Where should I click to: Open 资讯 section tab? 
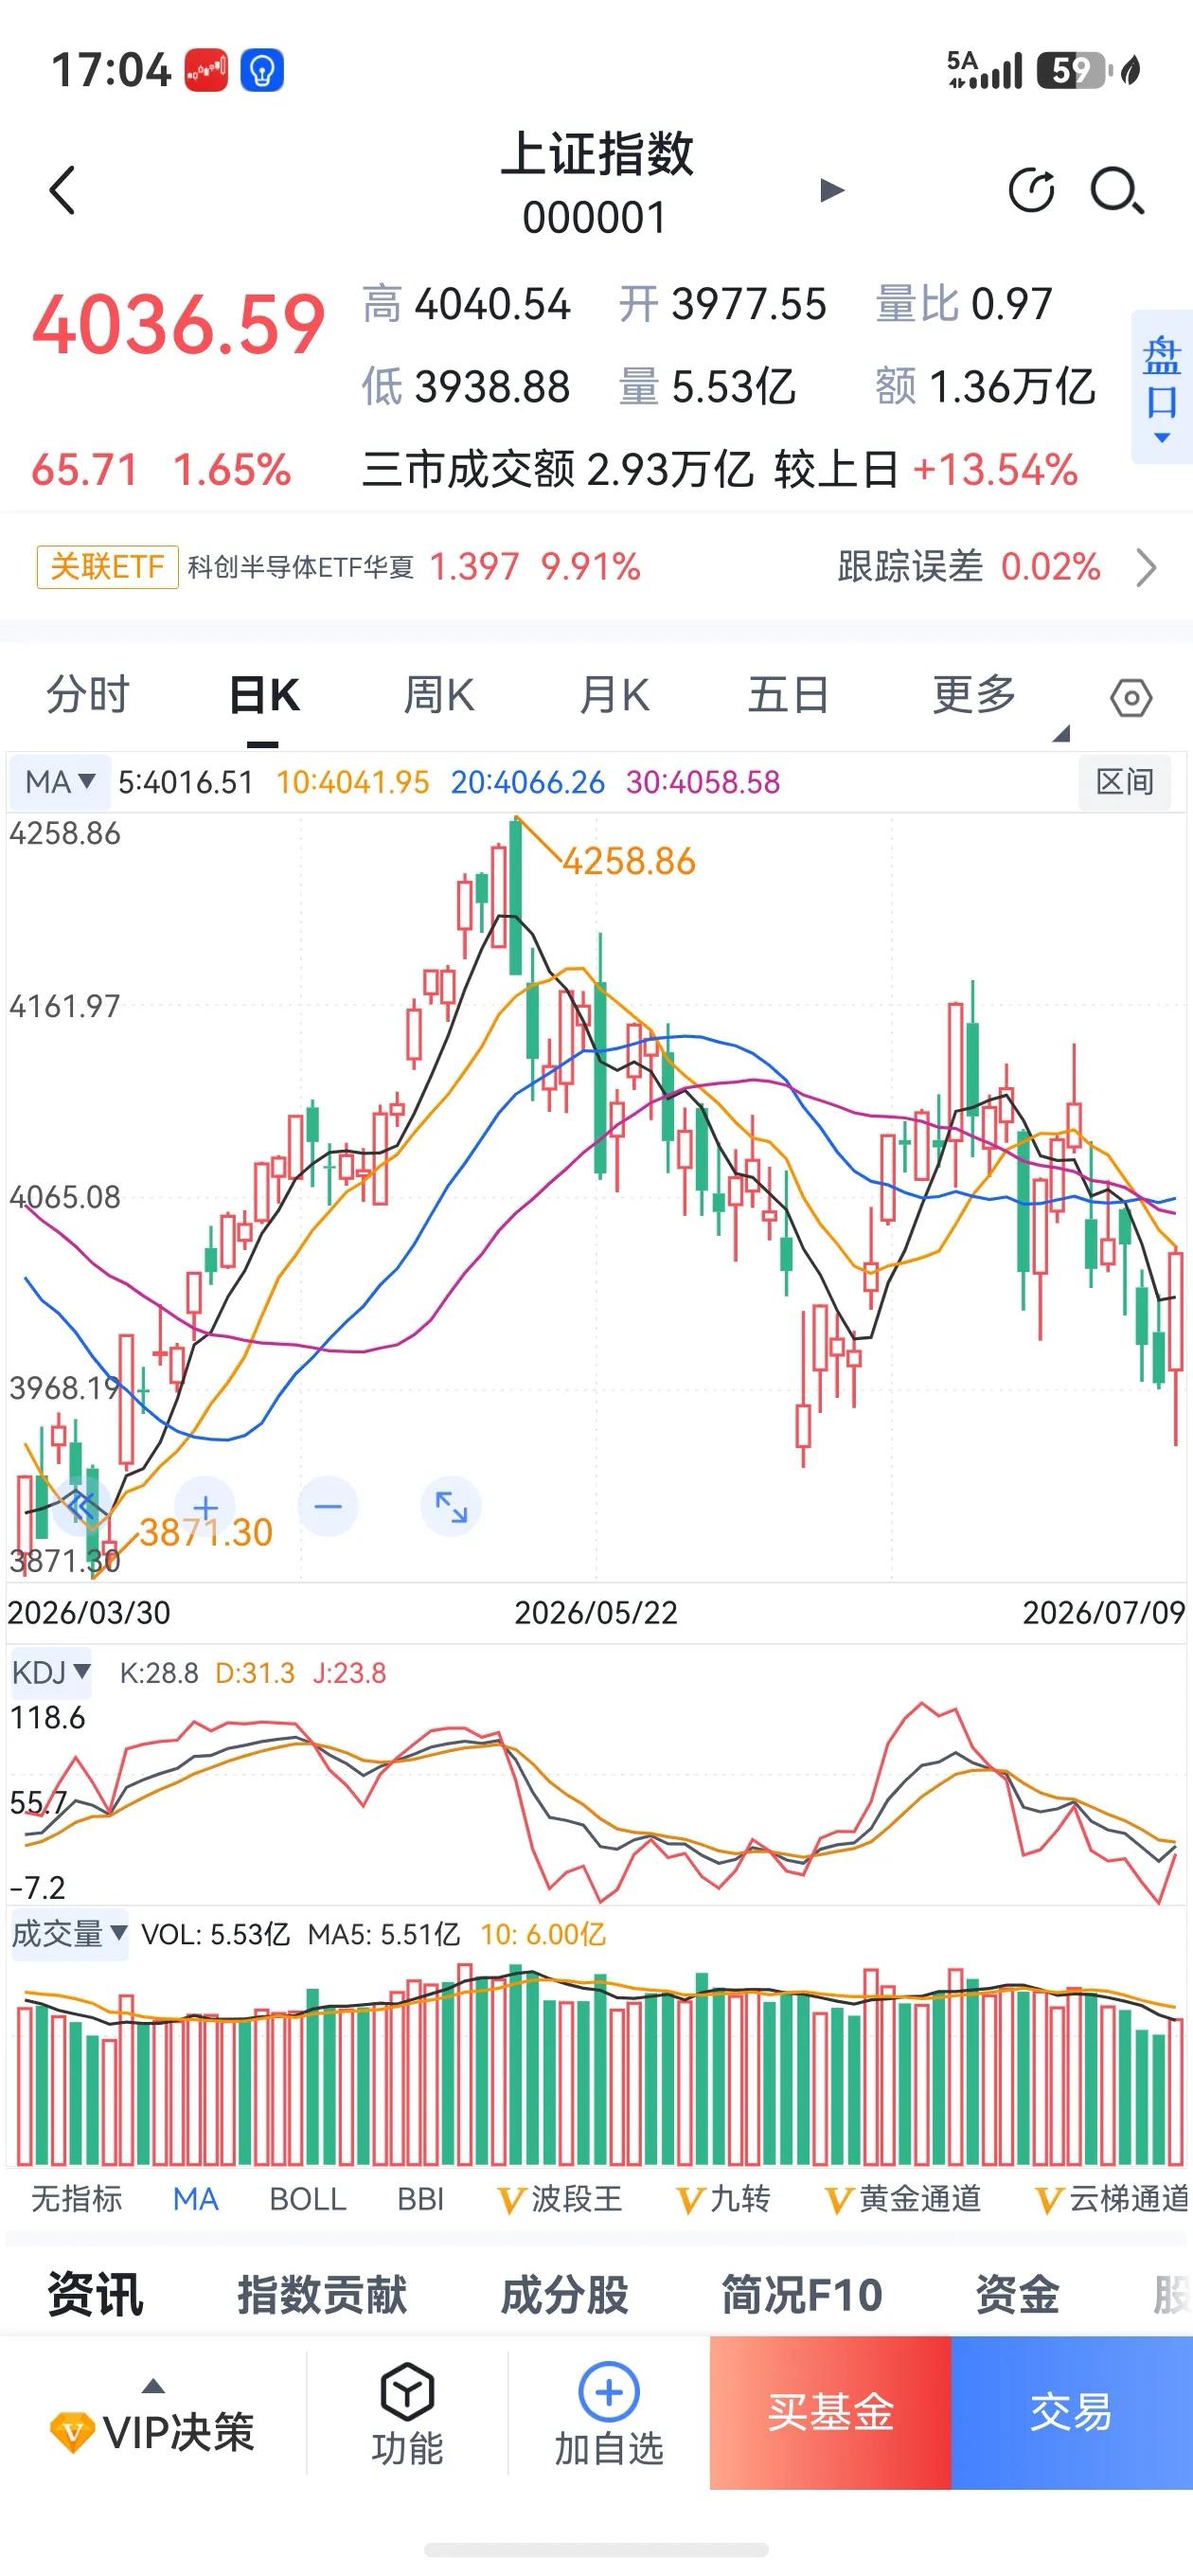click(x=95, y=2295)
